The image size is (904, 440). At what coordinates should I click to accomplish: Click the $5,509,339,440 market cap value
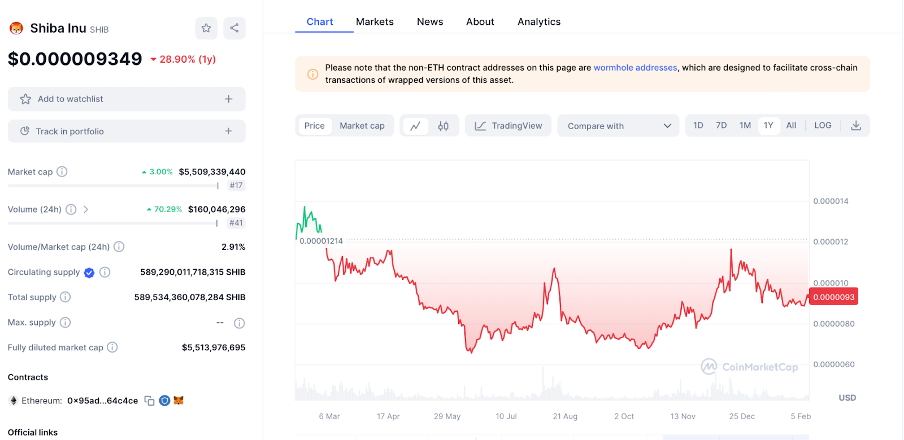click(x=212, y=172)
